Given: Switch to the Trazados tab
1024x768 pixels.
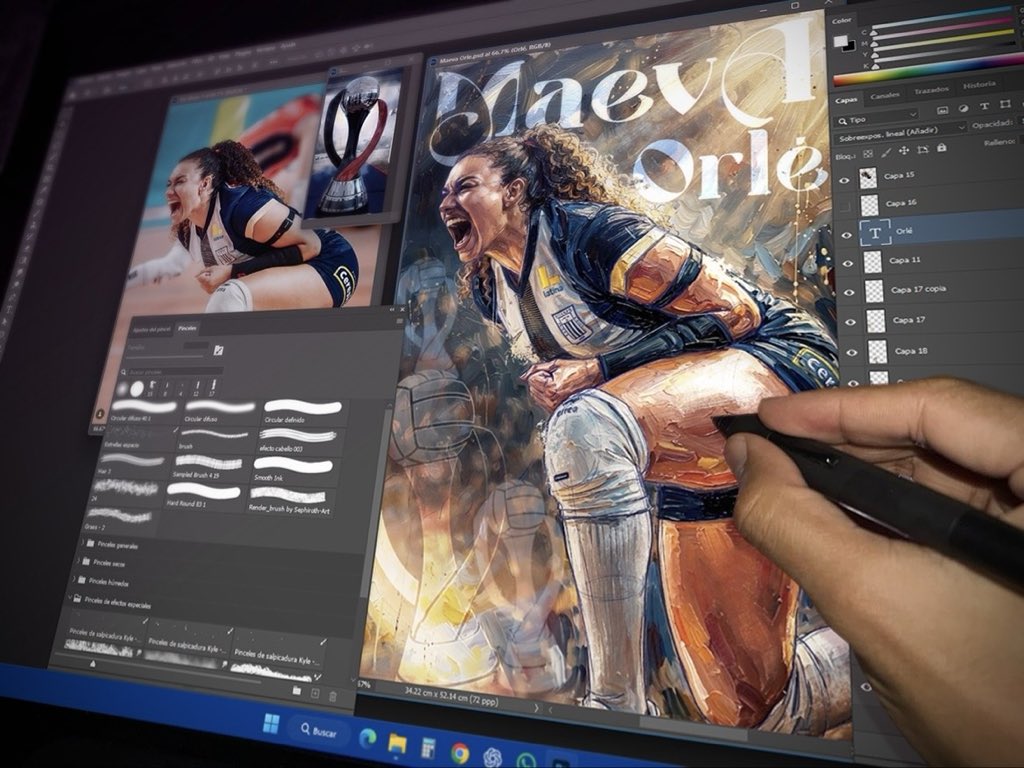Looking at the screenshot, I should pos(931,90).
